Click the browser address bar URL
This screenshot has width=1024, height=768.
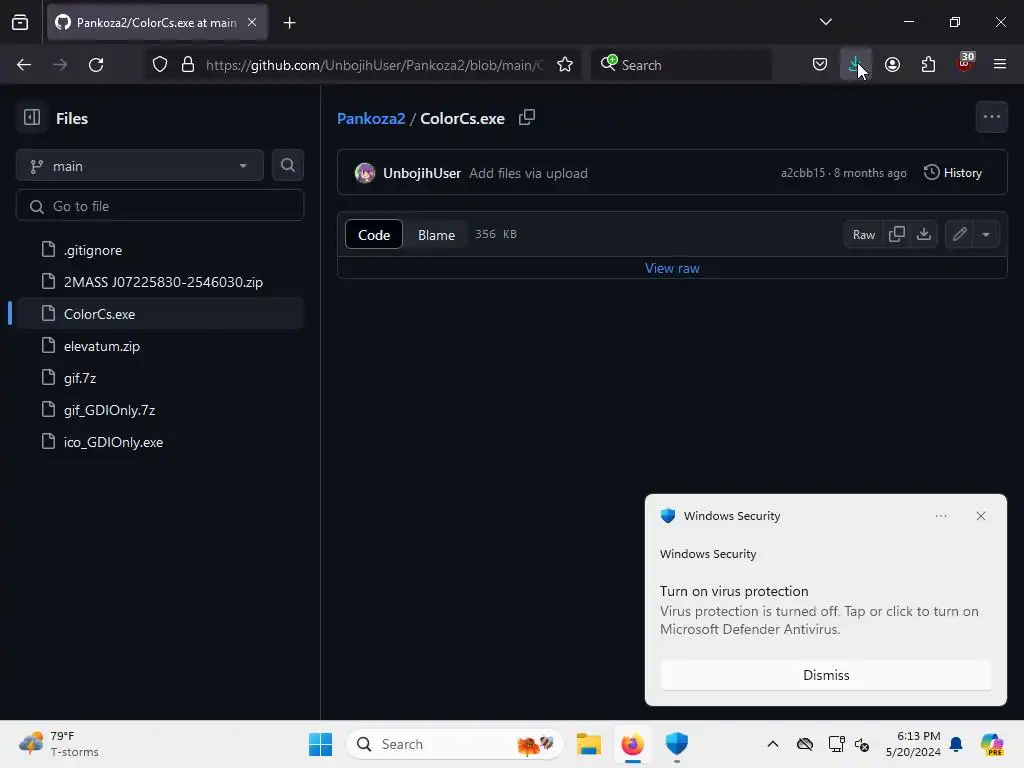[374, 65]
